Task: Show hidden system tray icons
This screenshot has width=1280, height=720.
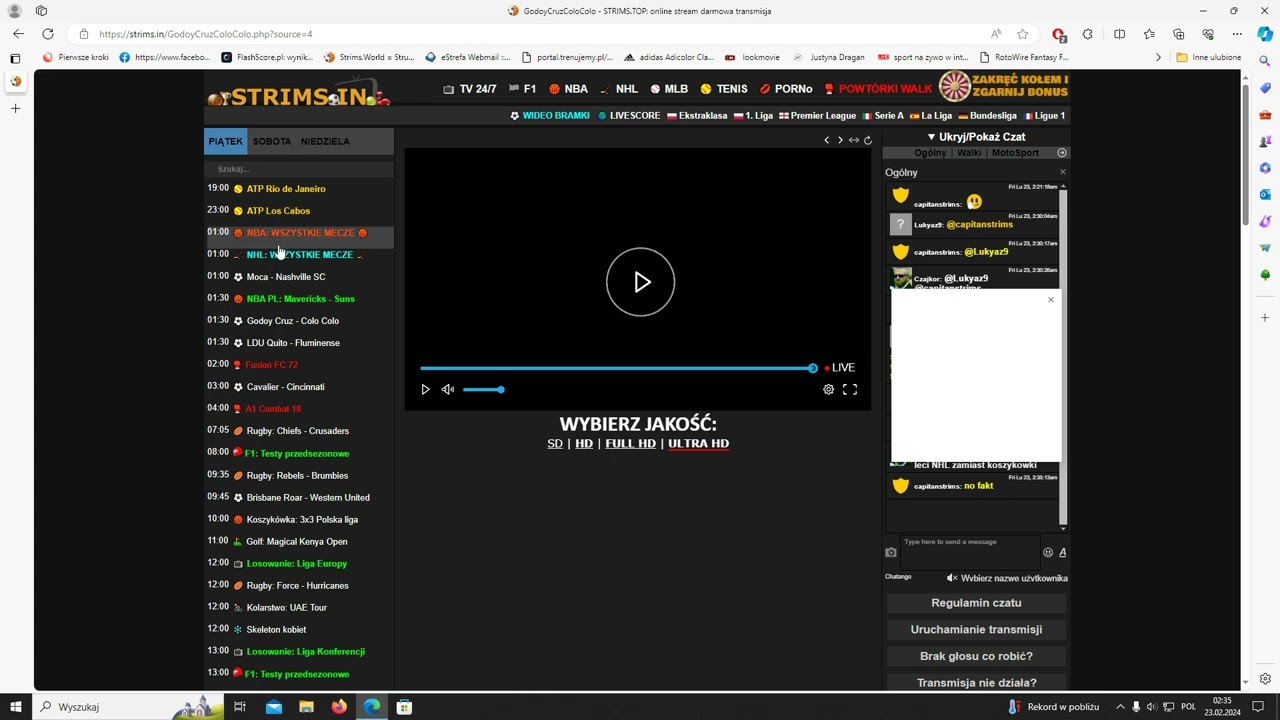Action: 1120,707
